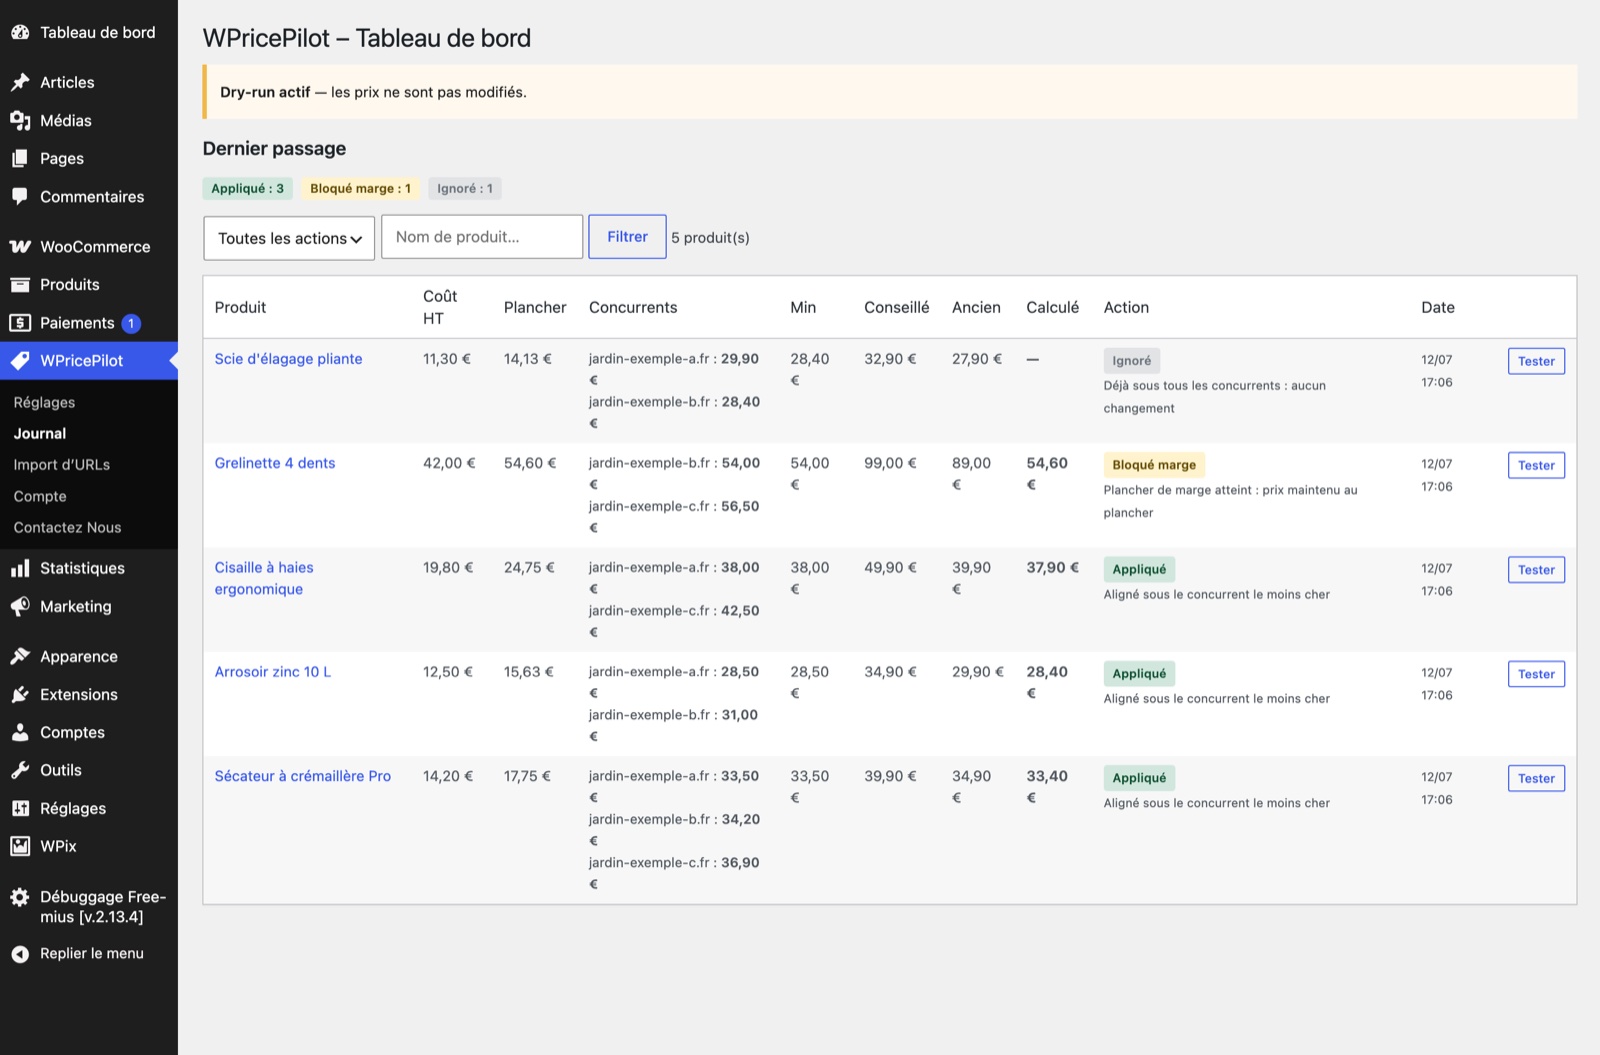Click the Pages icon in sidebar
This screenshot has height=1055, width=1600.
[x=20, y=158]
